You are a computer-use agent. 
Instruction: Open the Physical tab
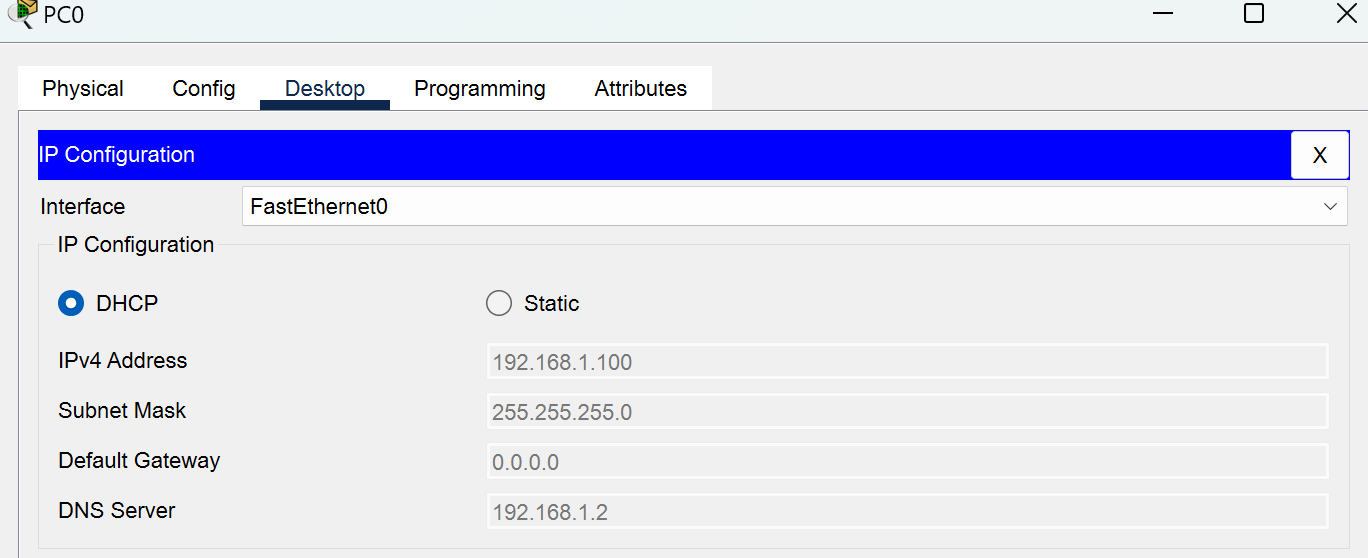[83, 88]
